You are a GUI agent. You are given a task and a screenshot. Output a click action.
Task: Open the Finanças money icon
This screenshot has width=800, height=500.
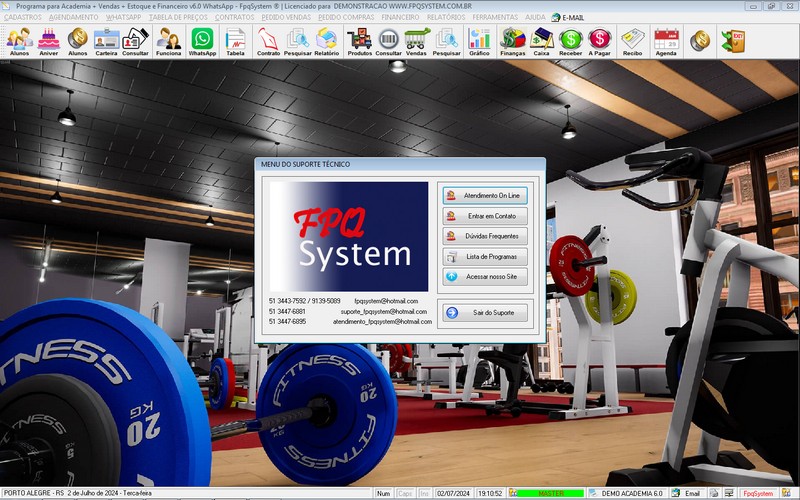(513, 41)
